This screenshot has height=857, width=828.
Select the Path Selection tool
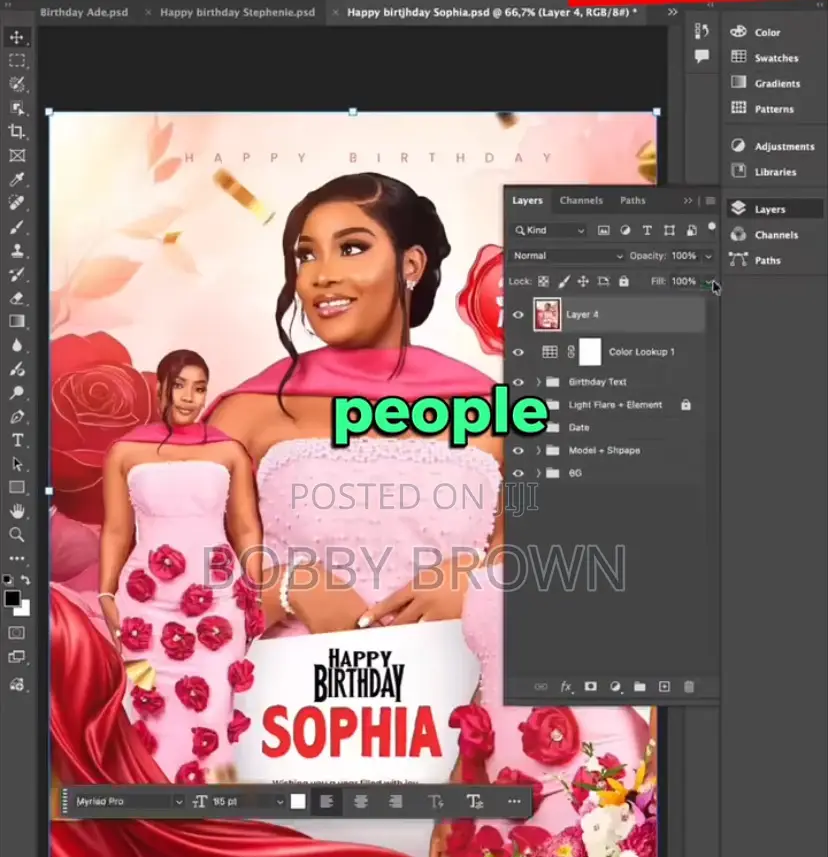click(17, 464)
